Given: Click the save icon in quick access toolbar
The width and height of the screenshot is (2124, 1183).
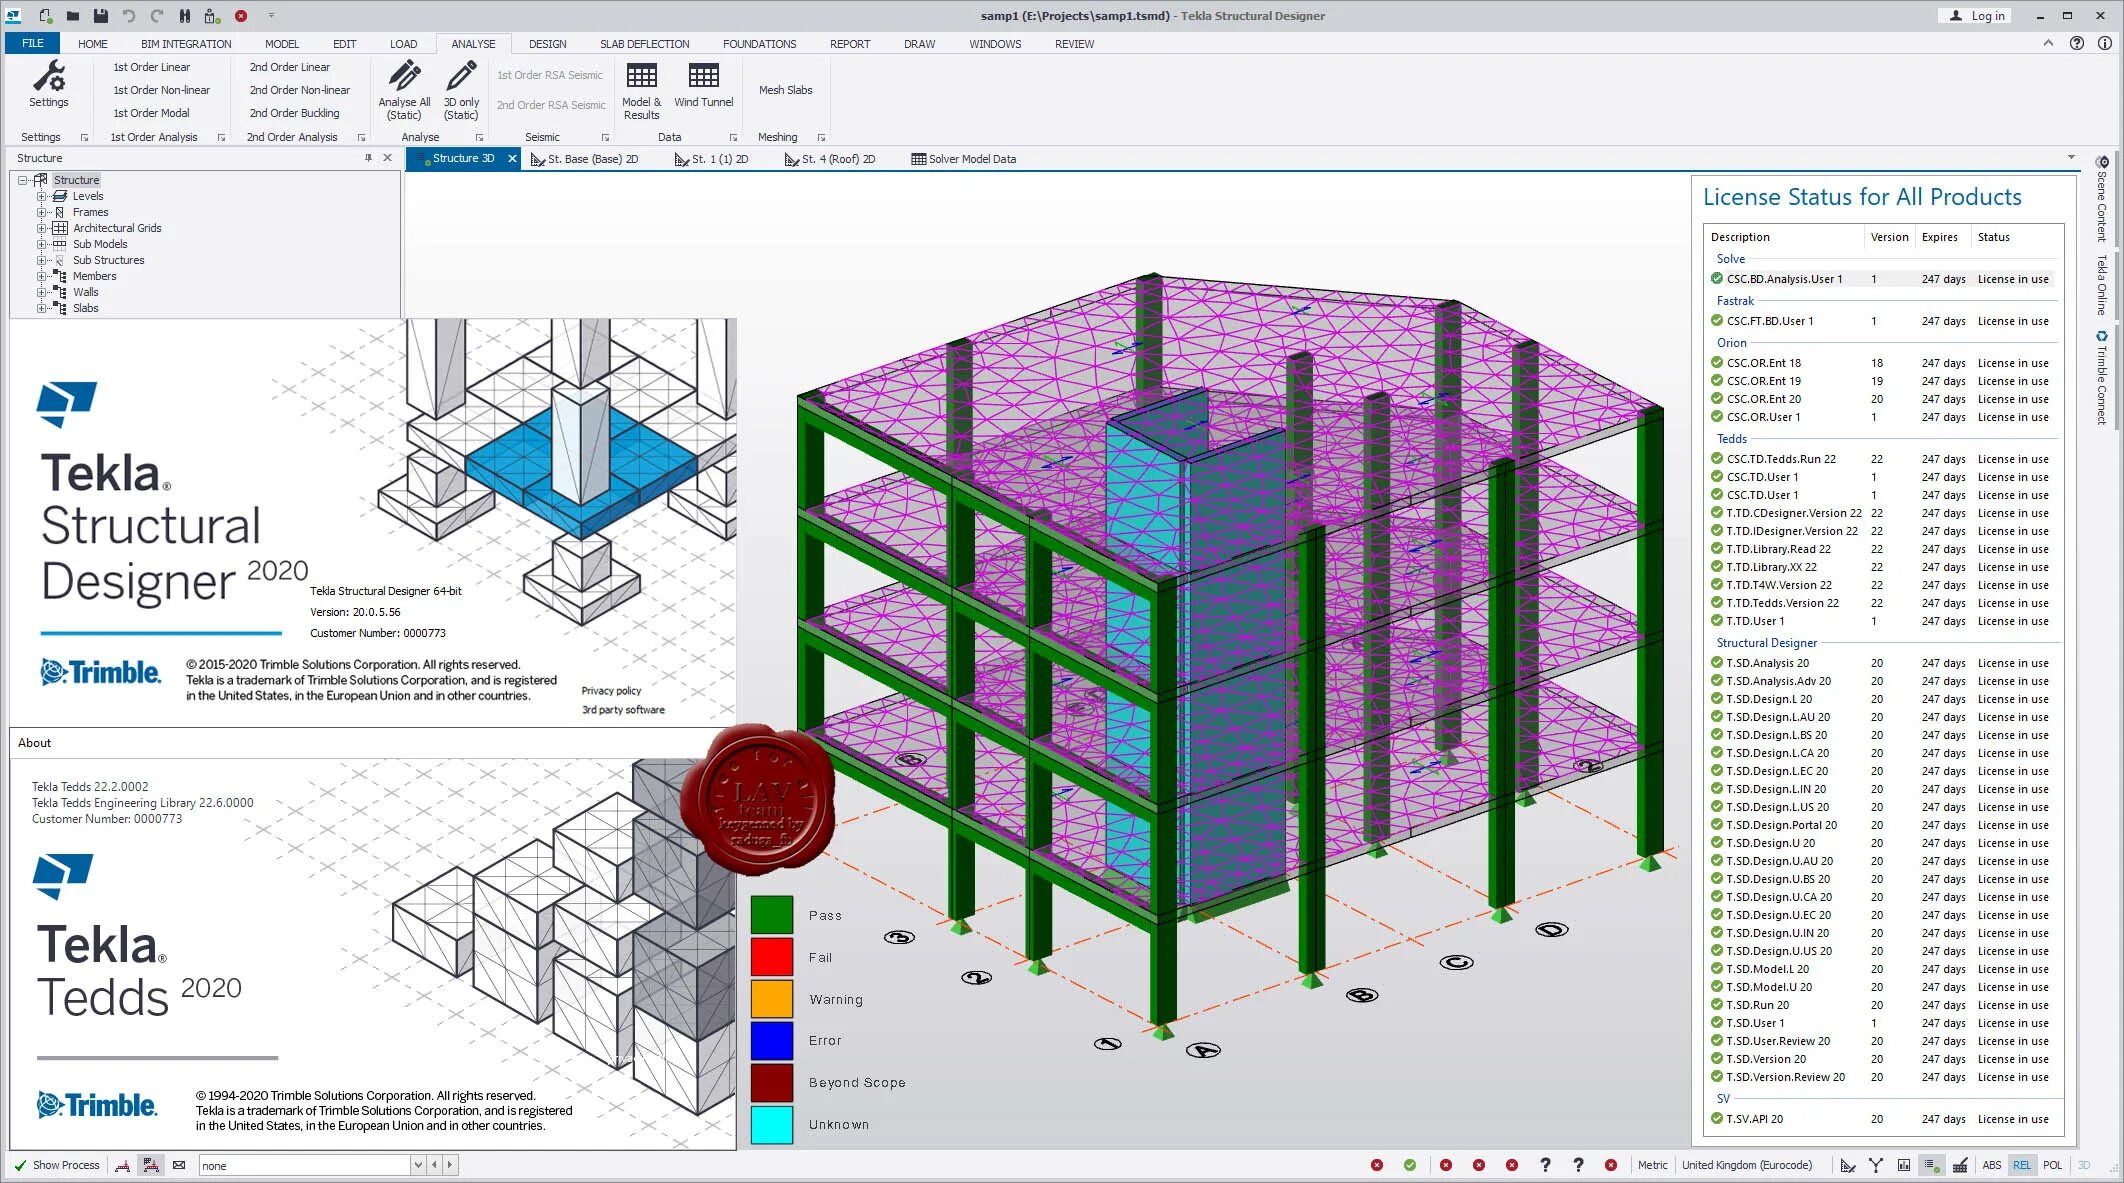Looking at the screenshot, I should pos(100,15).
